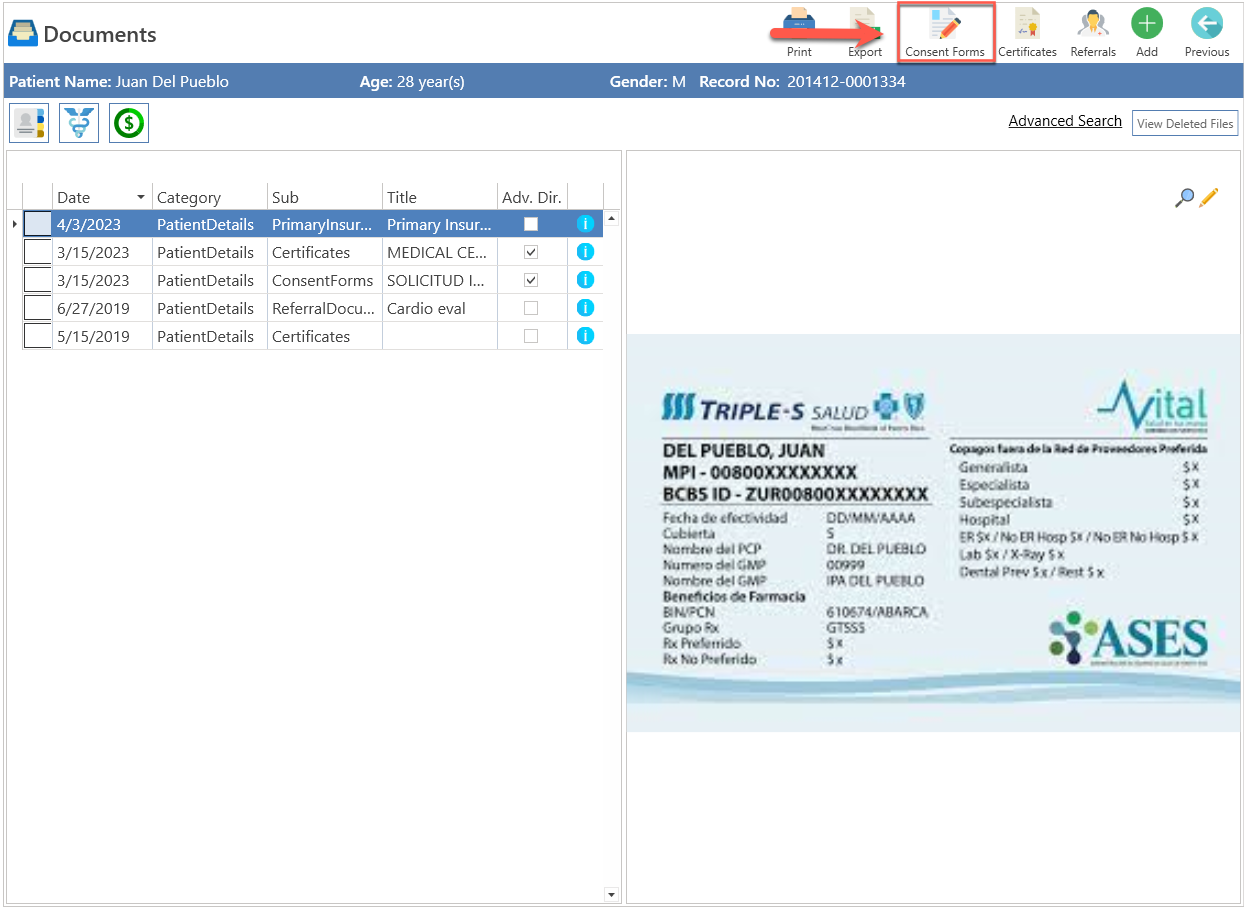Screen dimensions: 1246x910
Task: Tick selection box of 6/27/2019 row
Action: [38, 308]
